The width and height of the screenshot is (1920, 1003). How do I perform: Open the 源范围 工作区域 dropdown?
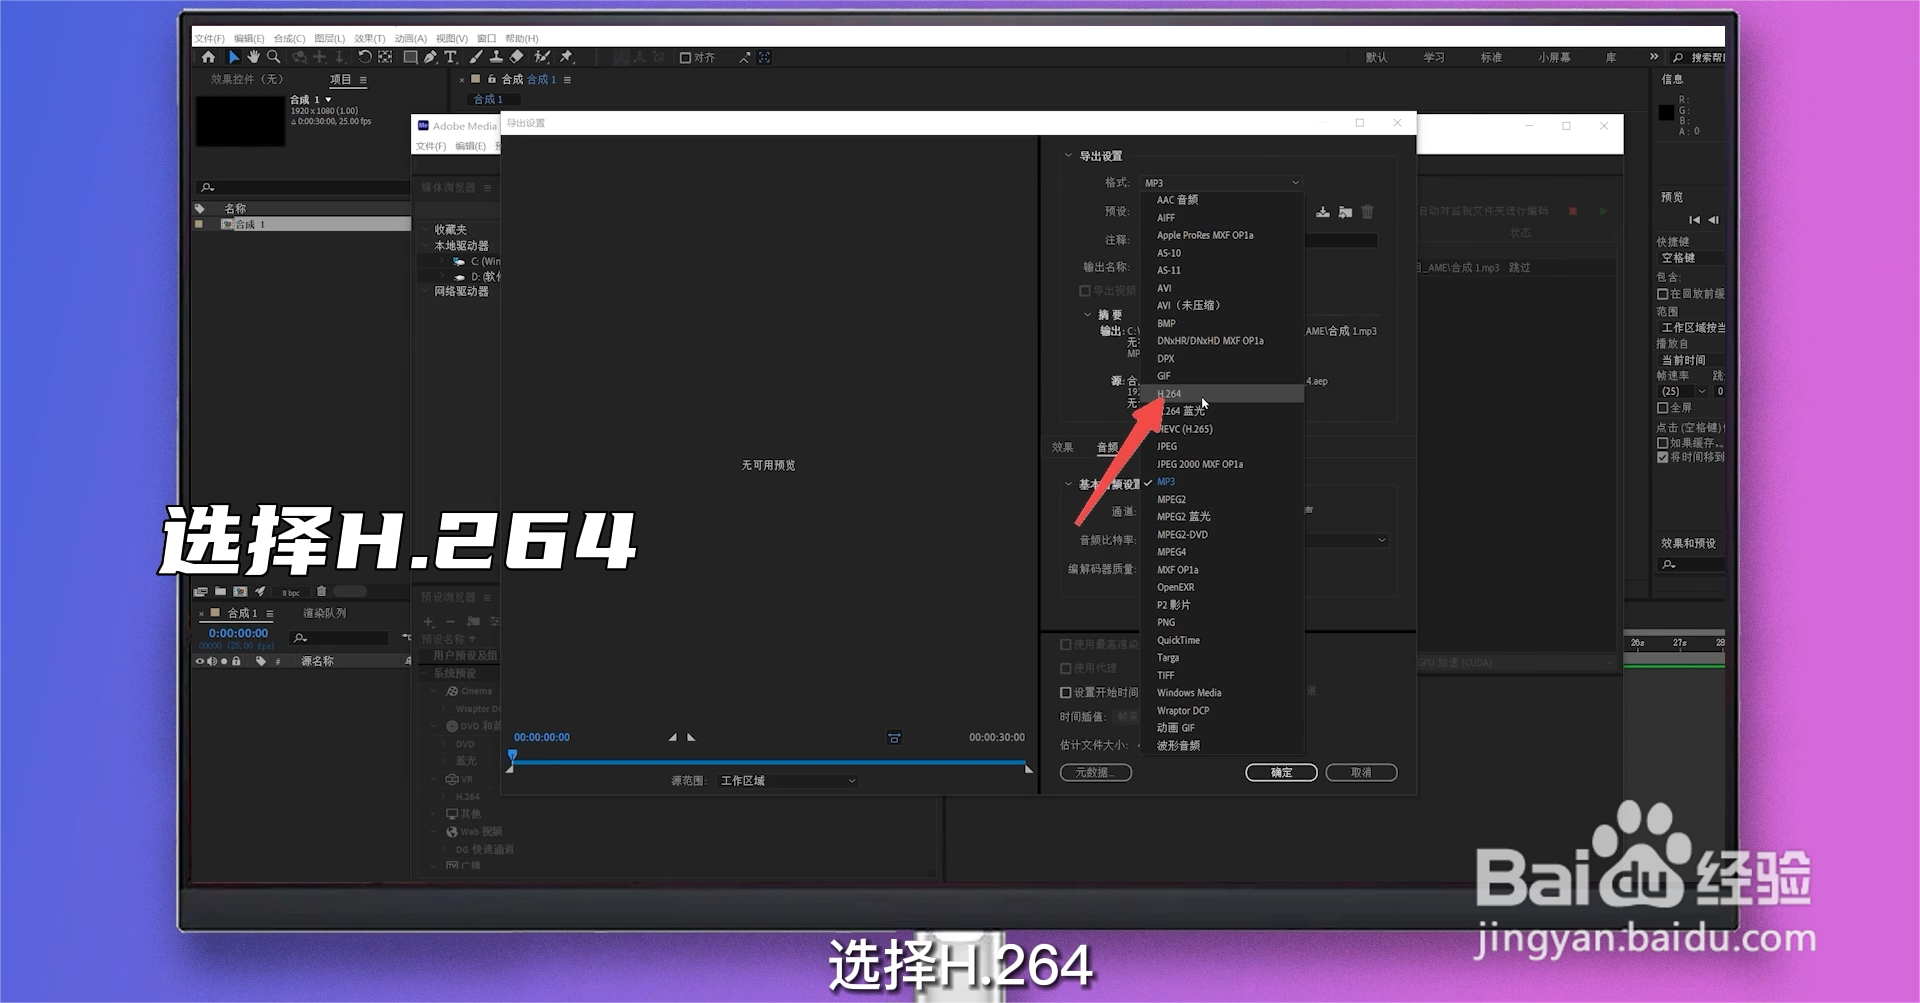(788, 781)
